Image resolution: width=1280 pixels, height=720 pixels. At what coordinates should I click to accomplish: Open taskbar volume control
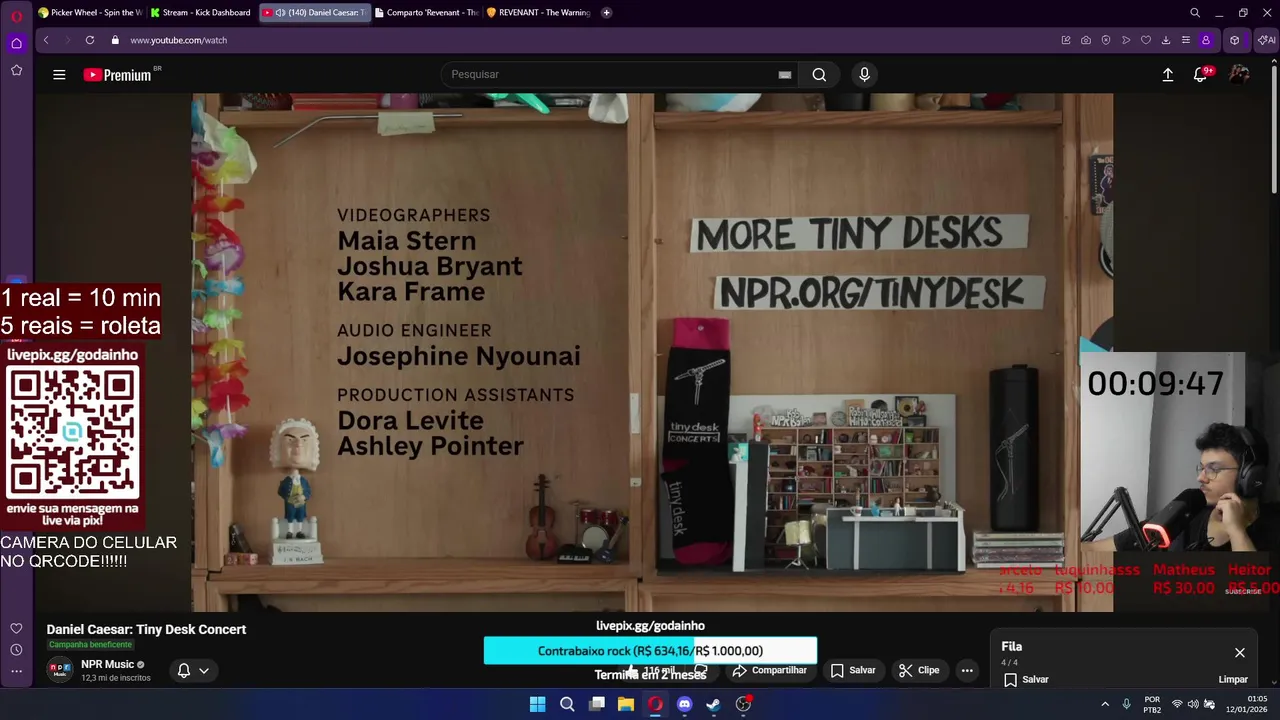(1193, 704)
